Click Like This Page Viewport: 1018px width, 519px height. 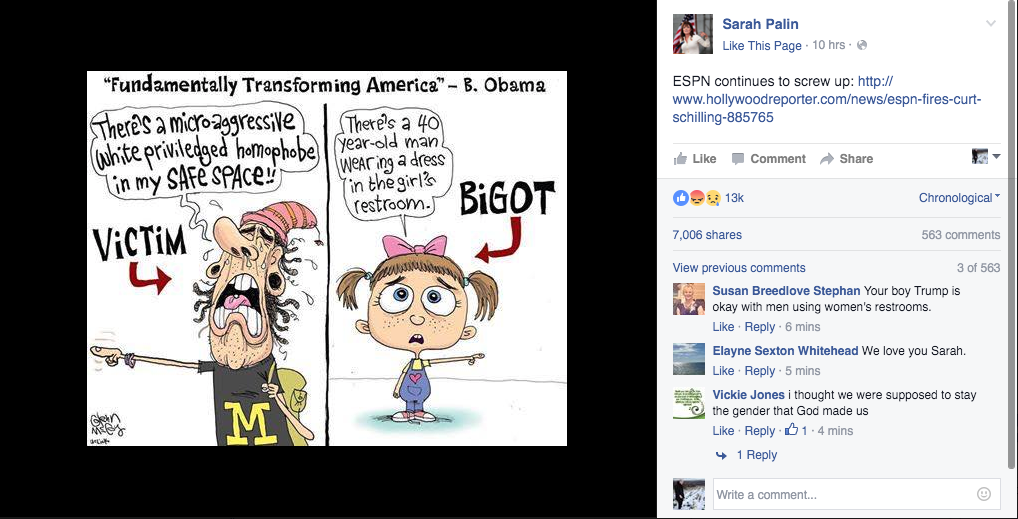[x=762, y=45]
